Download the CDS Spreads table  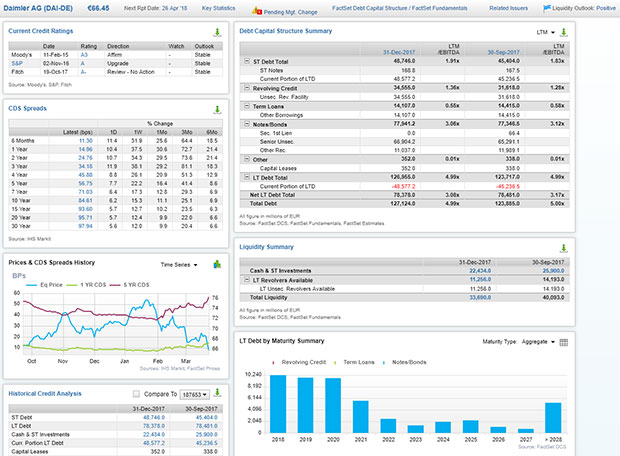(217, 110)
